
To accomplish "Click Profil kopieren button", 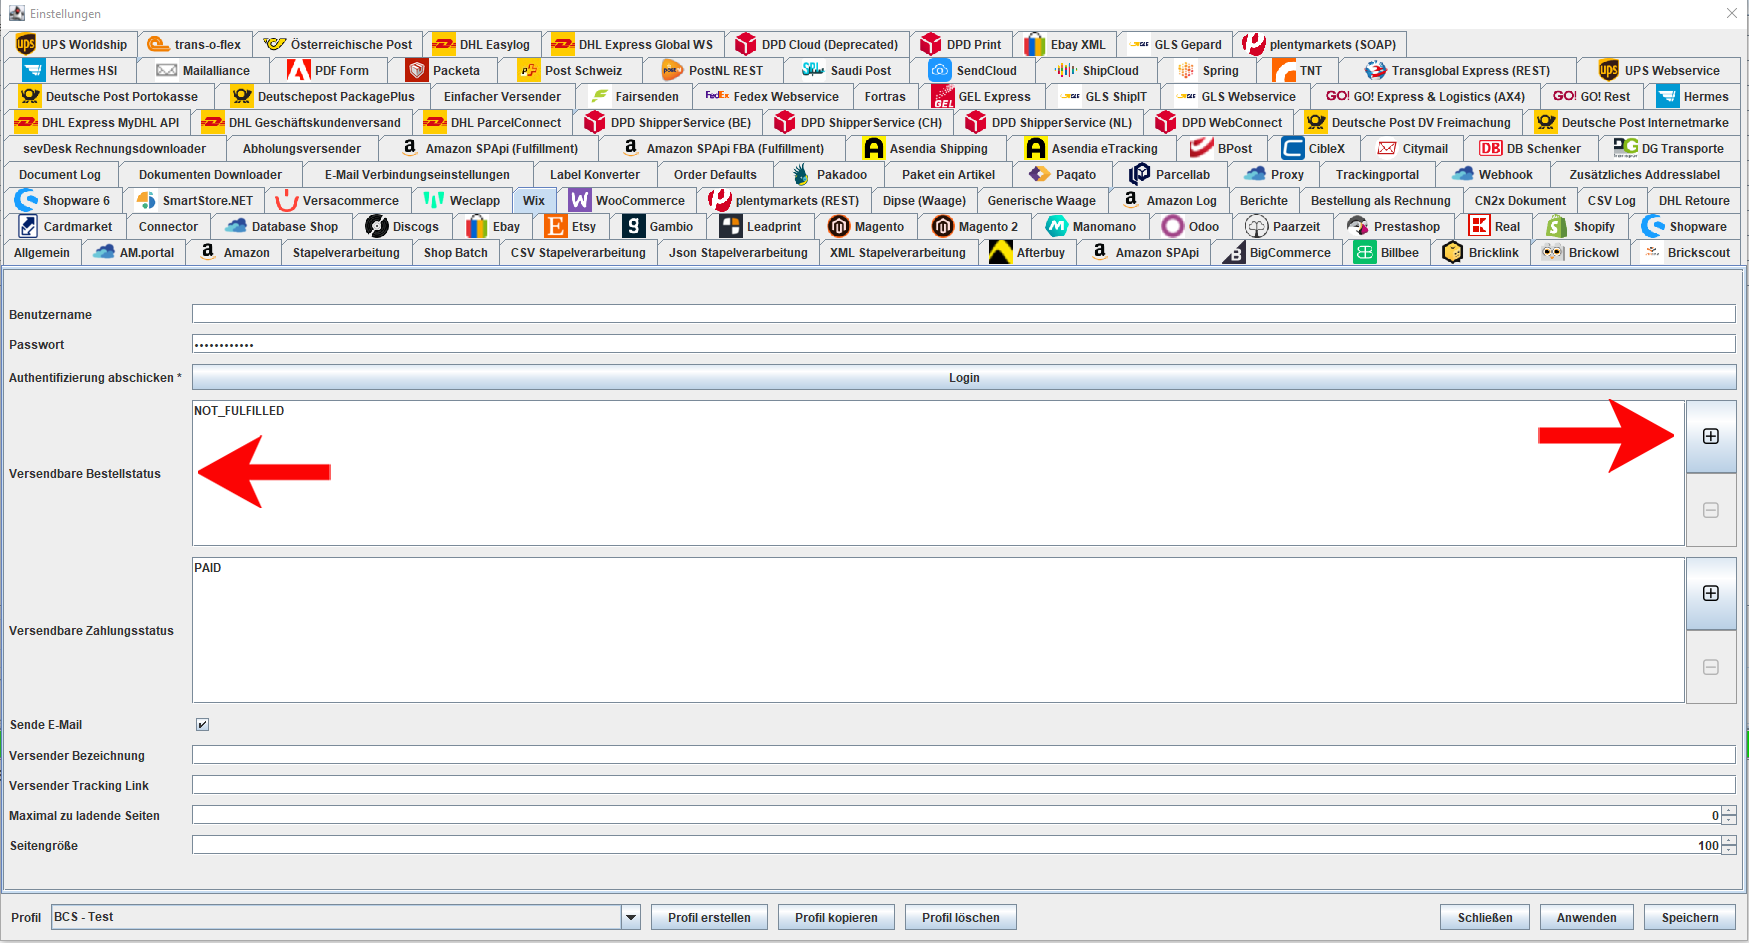I will click(x=836, y=917).
